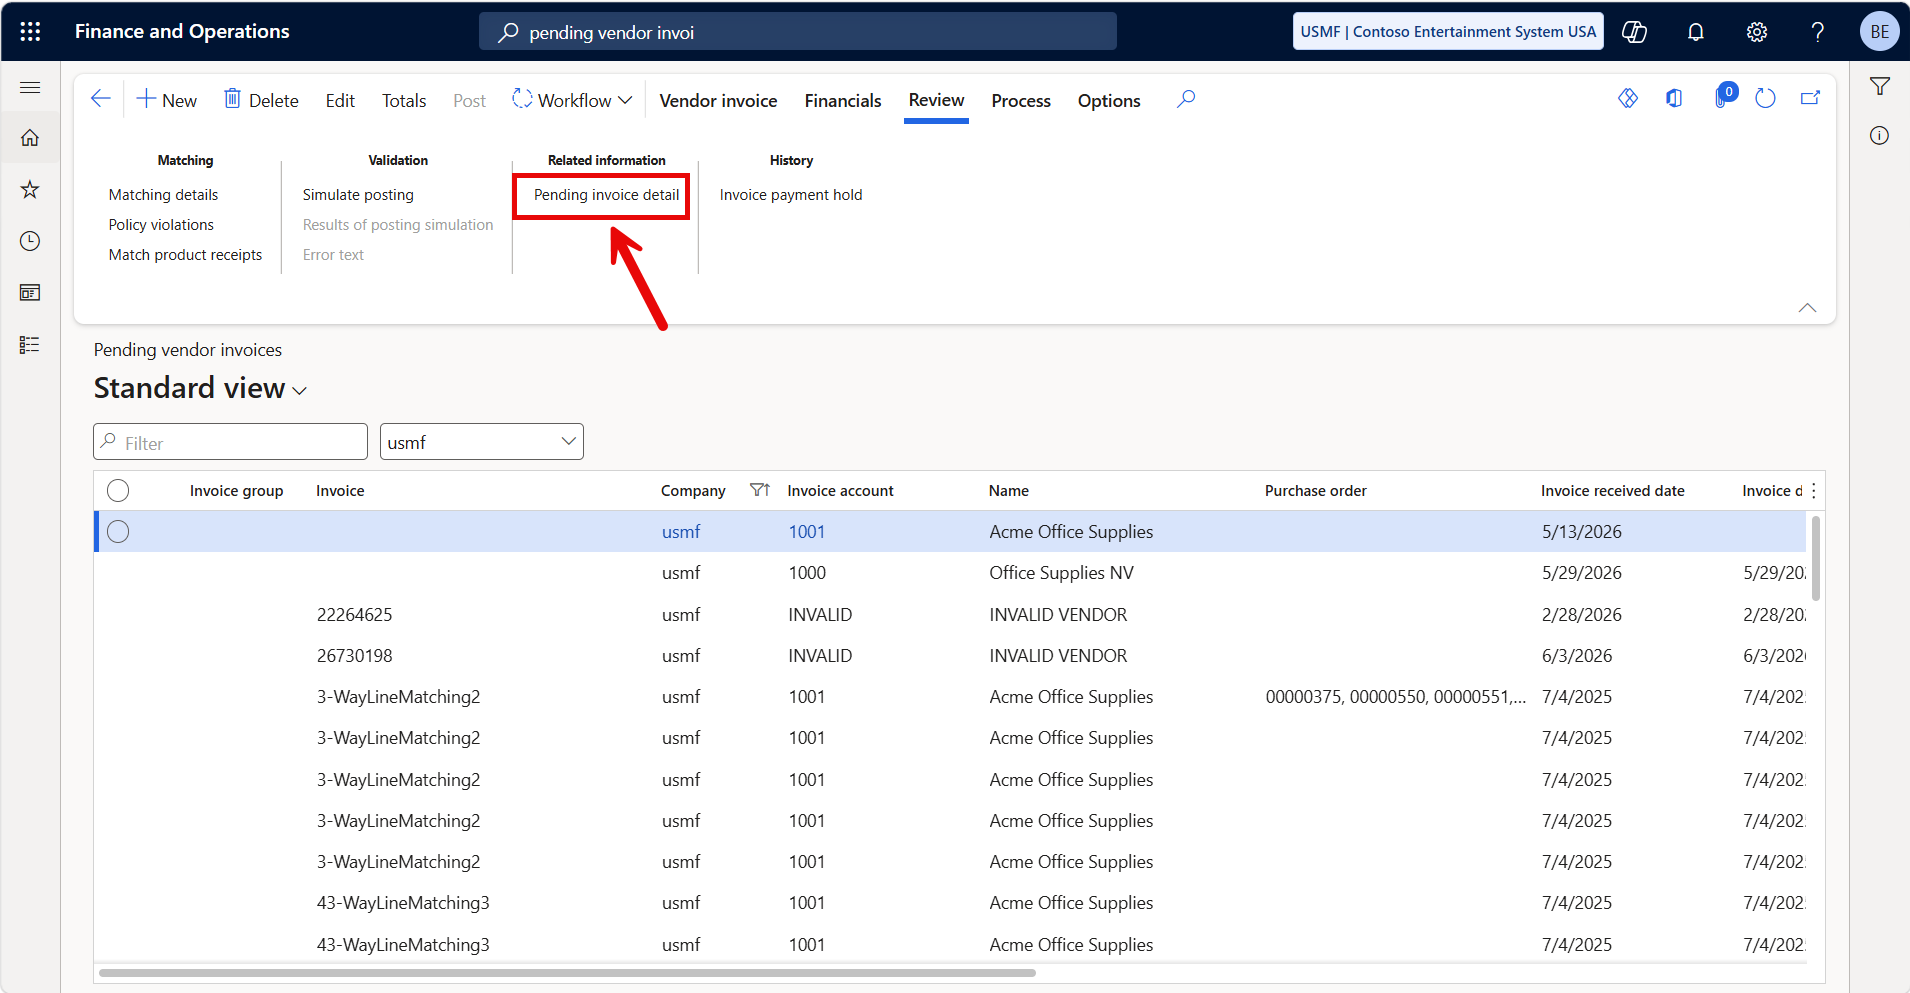Click Simulate posting
Image resolution: width=1910 pixels, height=993 pixels.
tap(358, 195)
